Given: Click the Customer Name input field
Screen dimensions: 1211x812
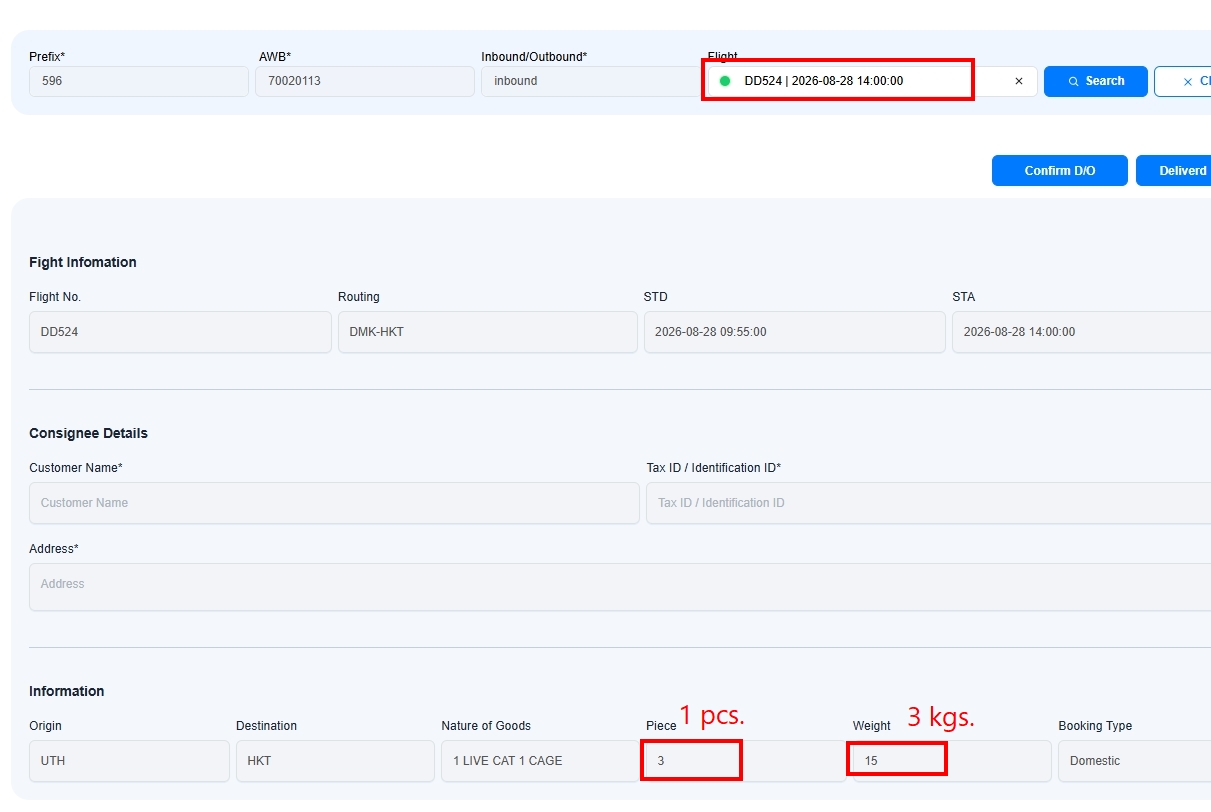Looking at the screenshot, I should [334, 503].
